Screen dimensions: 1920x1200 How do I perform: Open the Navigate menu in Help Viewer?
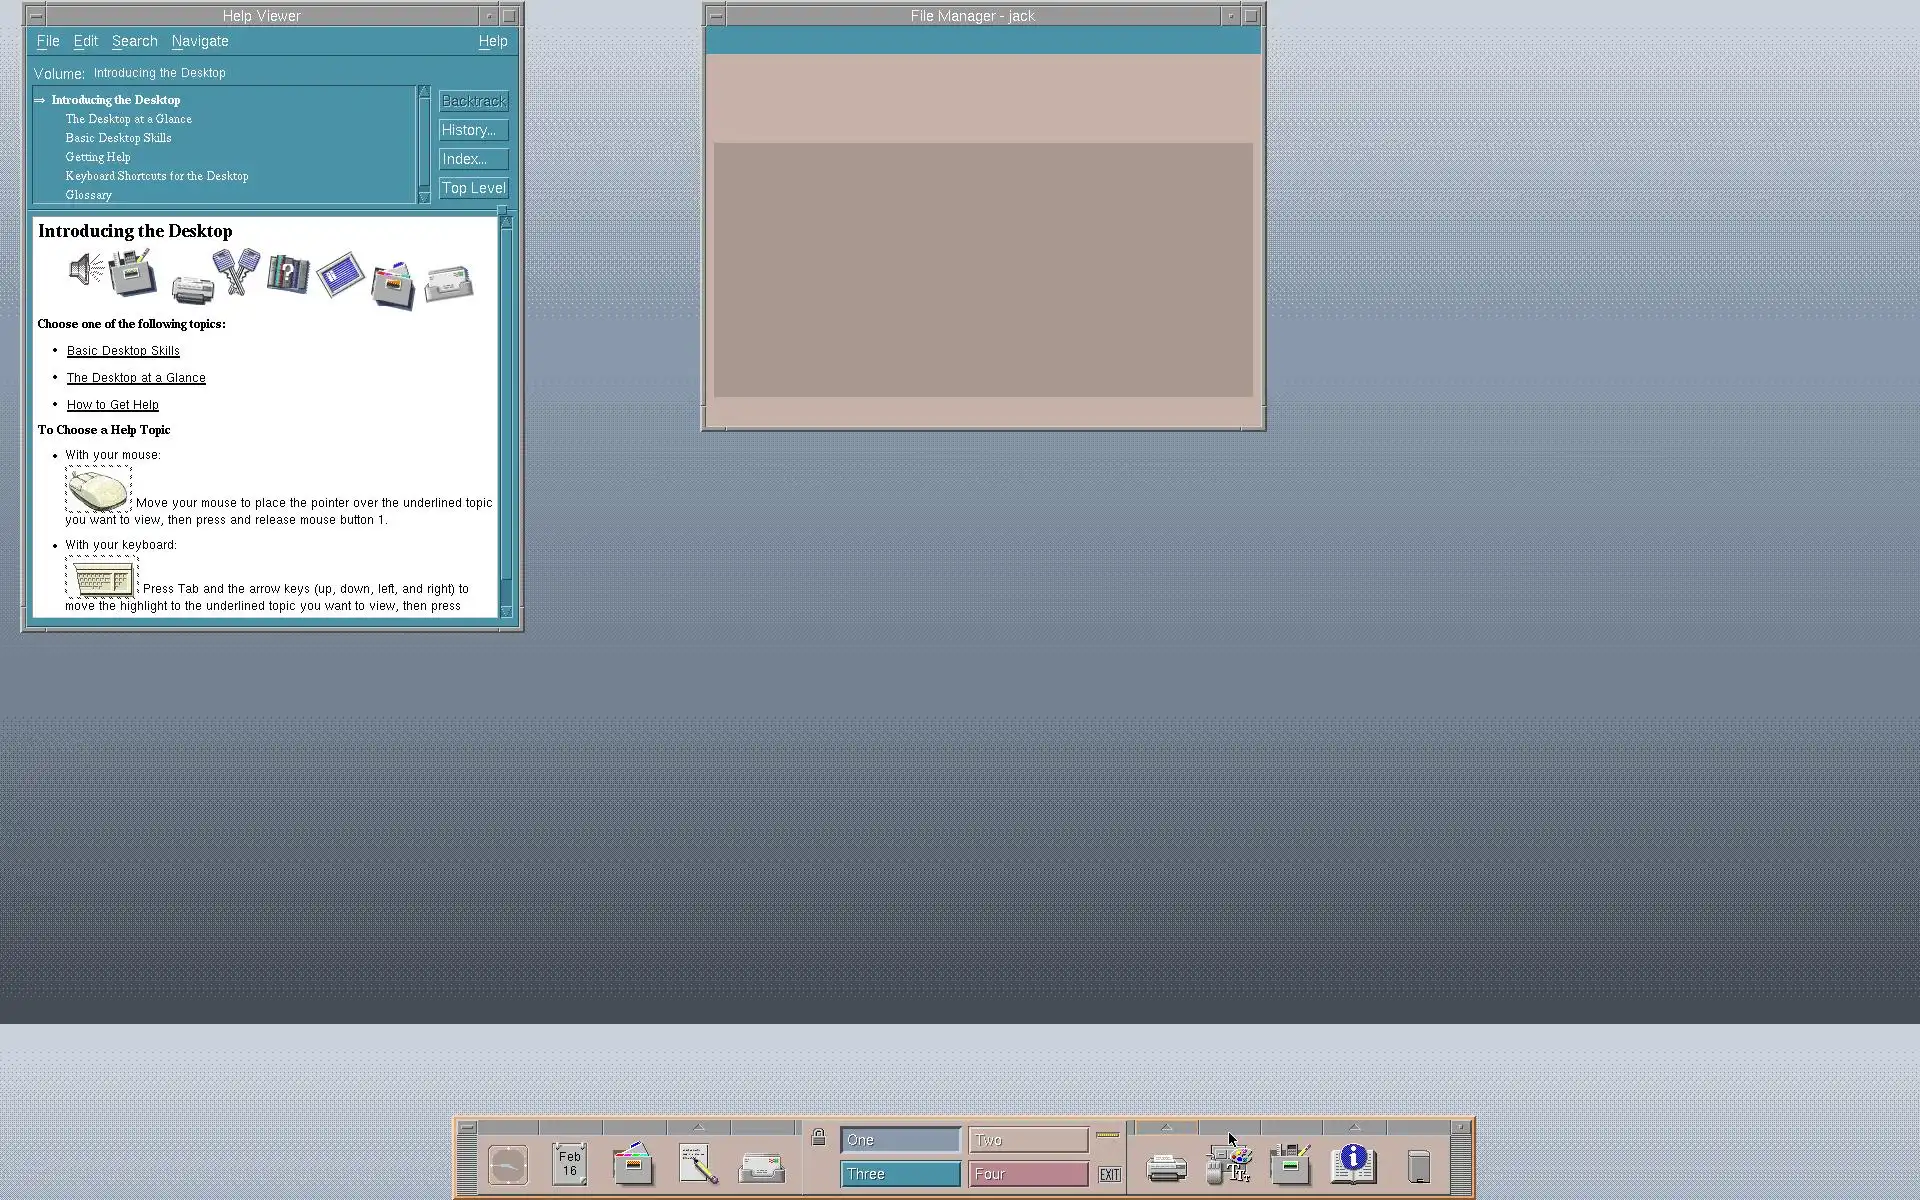tap(200, 41)
